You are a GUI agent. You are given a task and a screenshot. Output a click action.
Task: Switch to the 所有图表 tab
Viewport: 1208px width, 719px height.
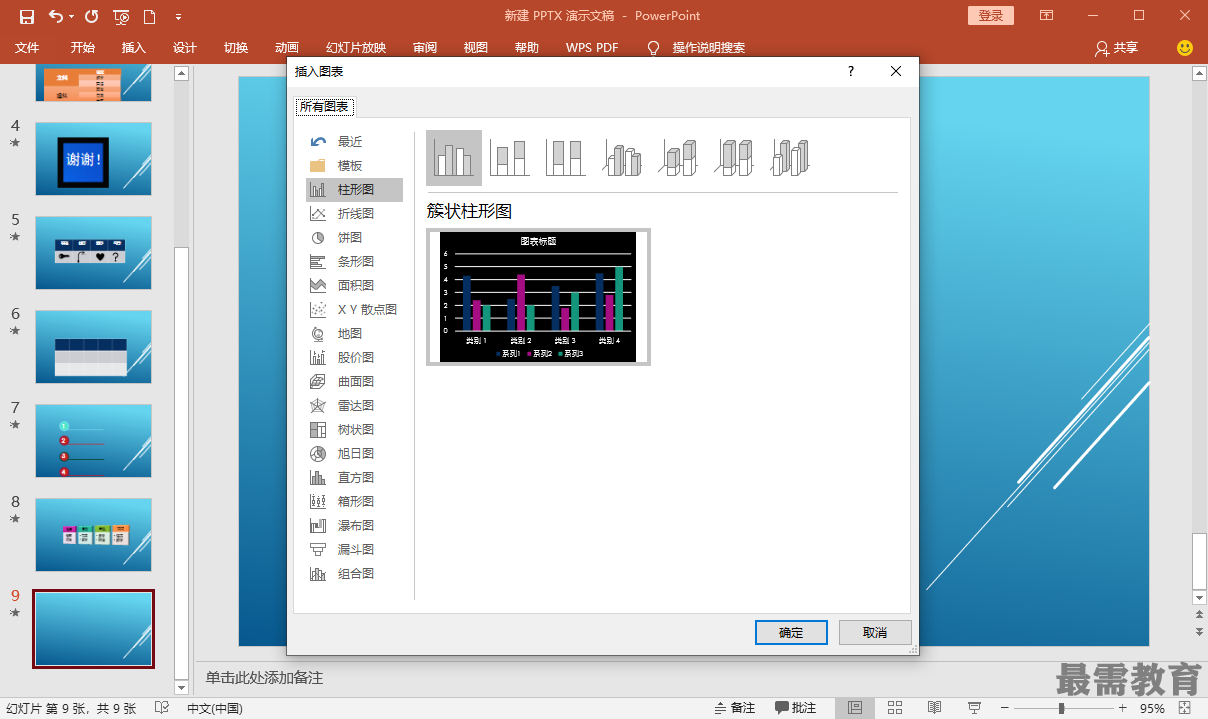click(325, 107)
